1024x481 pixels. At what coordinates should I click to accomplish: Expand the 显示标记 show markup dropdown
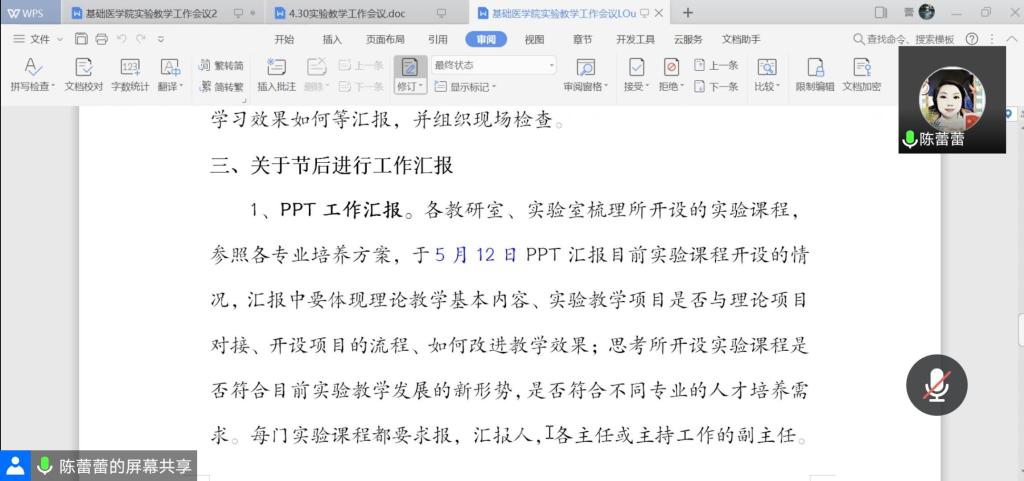(470, 87)
